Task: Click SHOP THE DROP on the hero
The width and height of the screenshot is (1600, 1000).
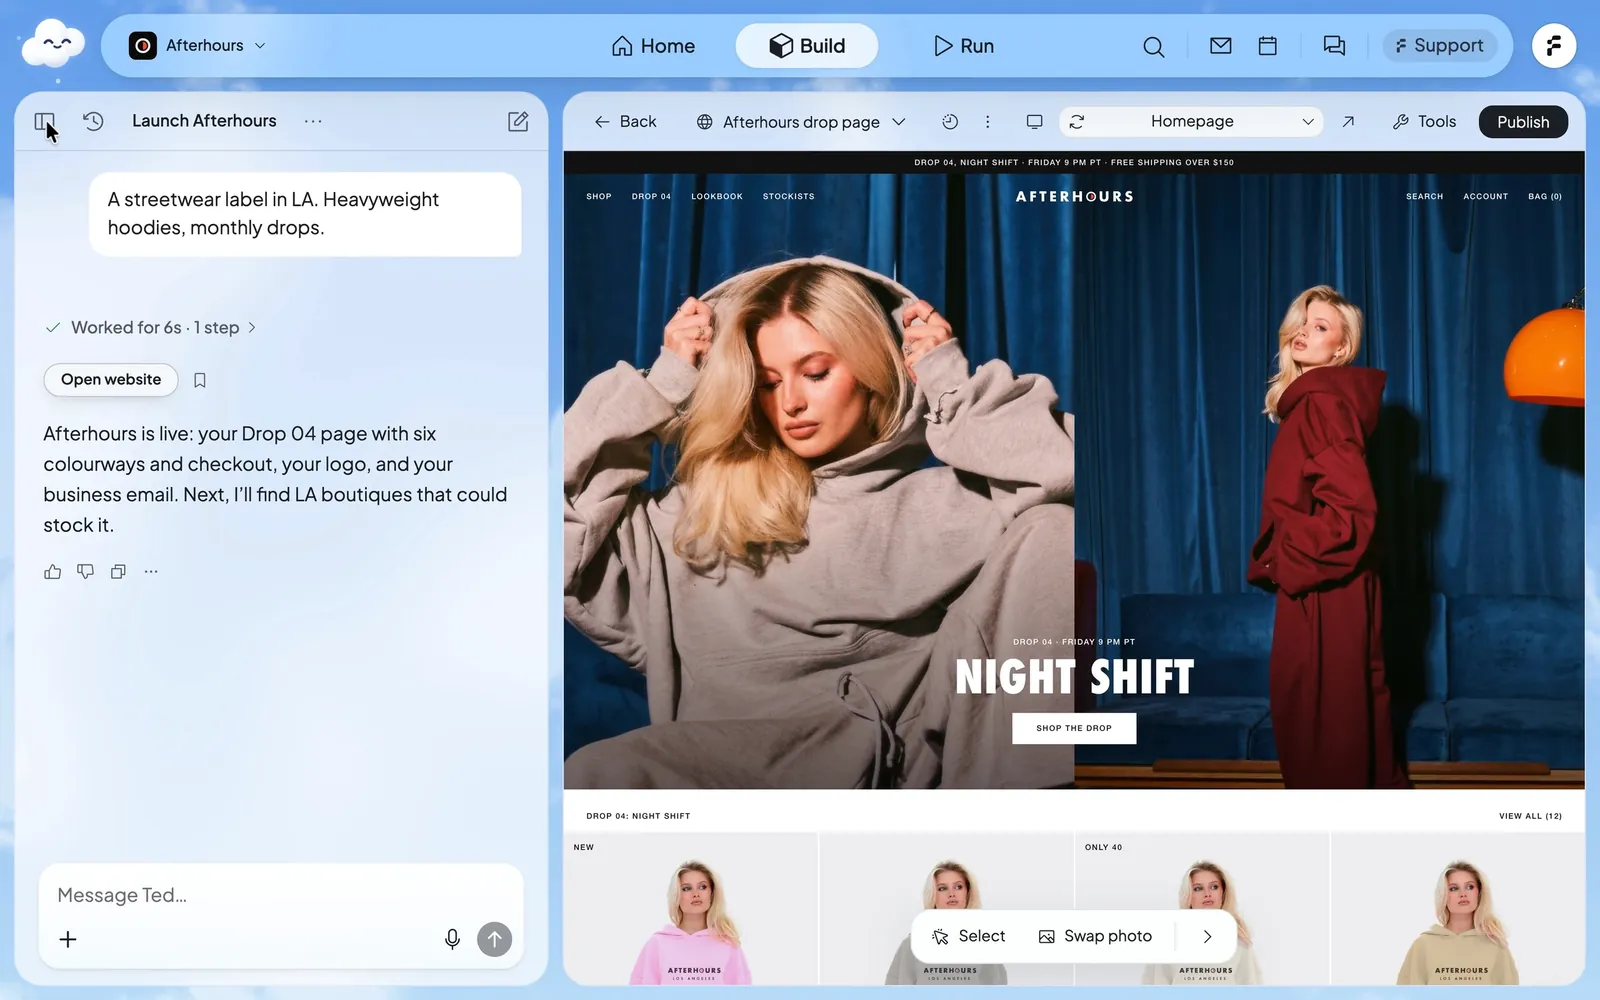Action: 1074,728
